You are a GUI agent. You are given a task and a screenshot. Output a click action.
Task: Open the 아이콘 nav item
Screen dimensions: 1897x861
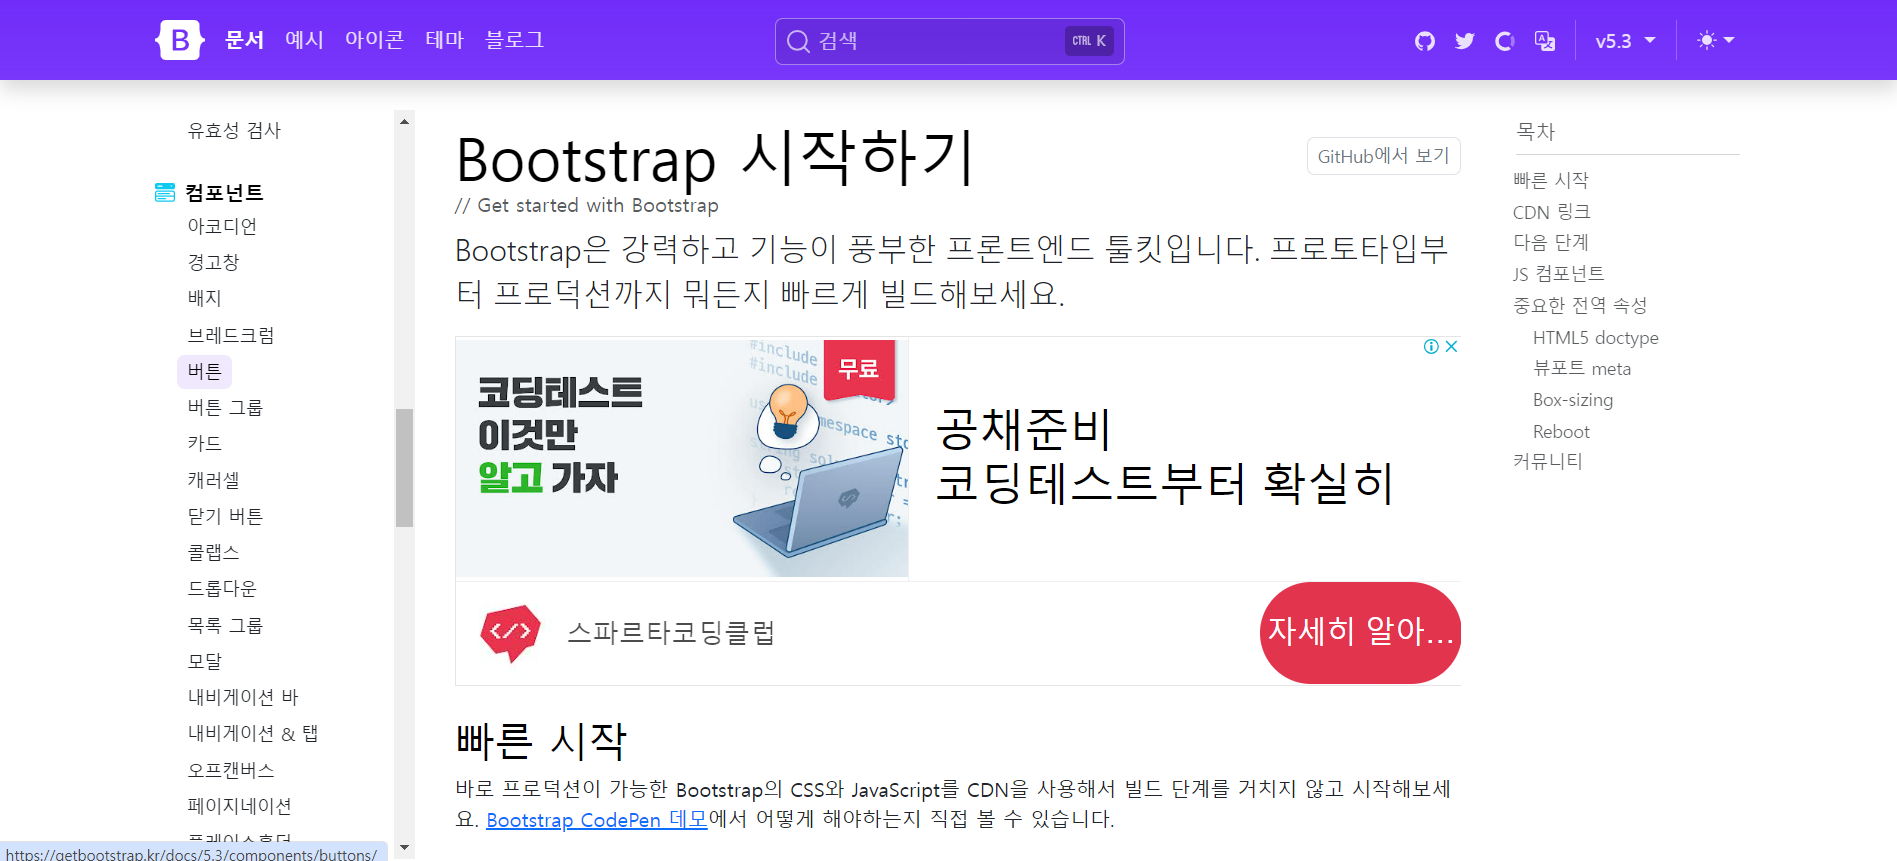[374, 40]
